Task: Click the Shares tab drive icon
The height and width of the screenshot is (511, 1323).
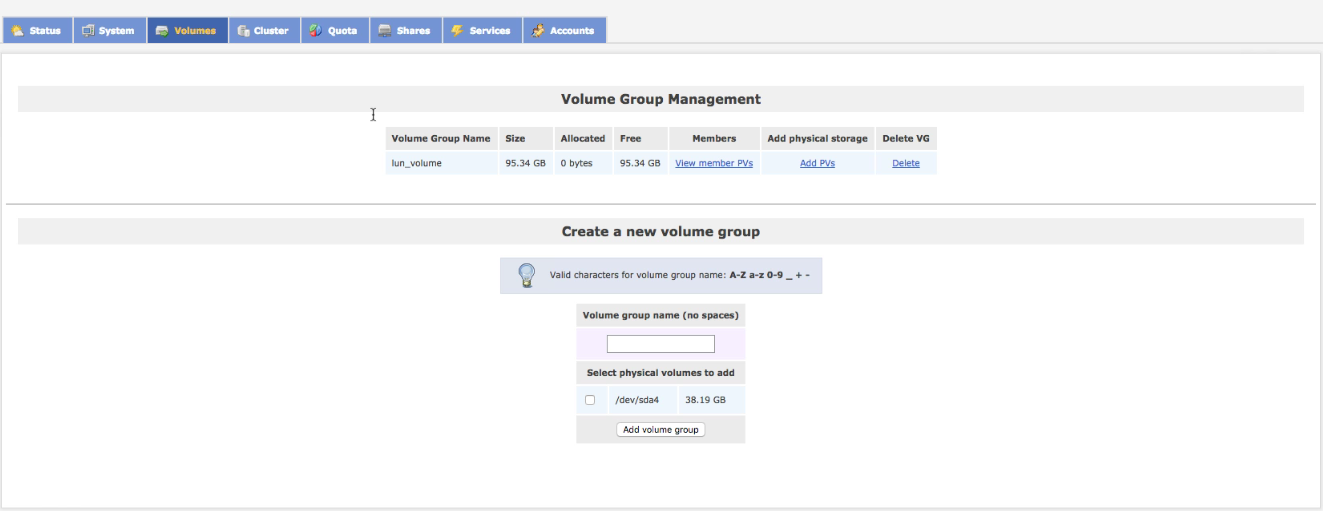Action: click(385, 31)
